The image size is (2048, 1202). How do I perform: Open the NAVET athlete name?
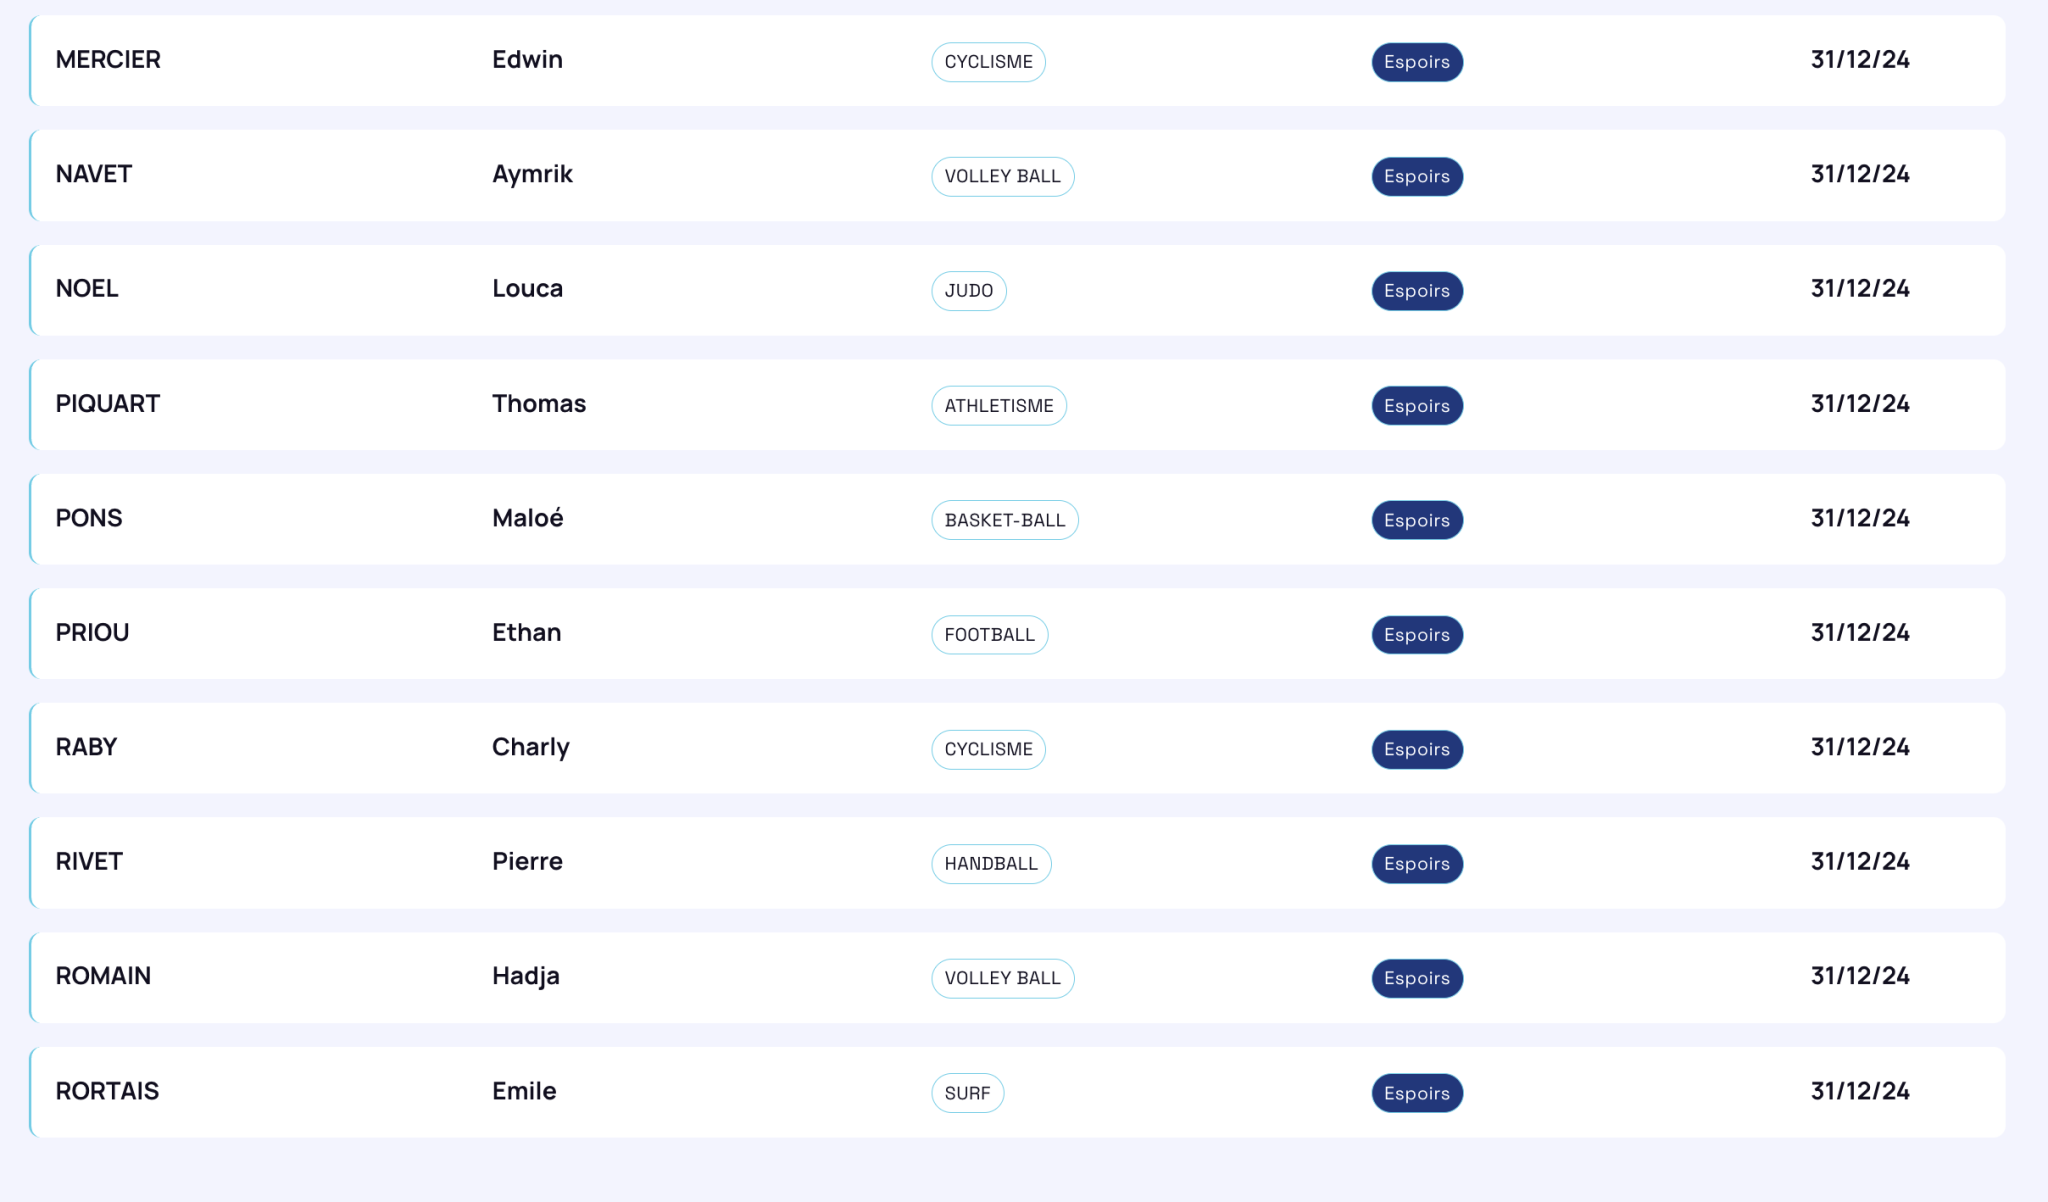point(93,174)
